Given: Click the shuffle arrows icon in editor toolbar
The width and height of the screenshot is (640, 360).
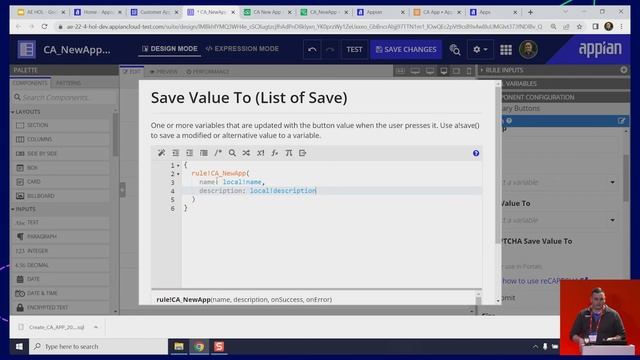Looking at the screenshot, I should coord(246,153).
